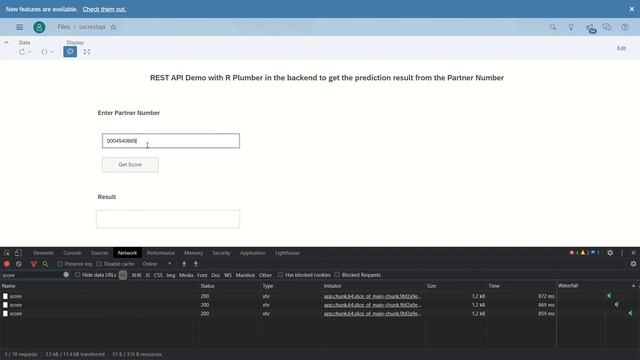Filter requests by XHR
Viewport: 640px width, 360px height.
136,275
